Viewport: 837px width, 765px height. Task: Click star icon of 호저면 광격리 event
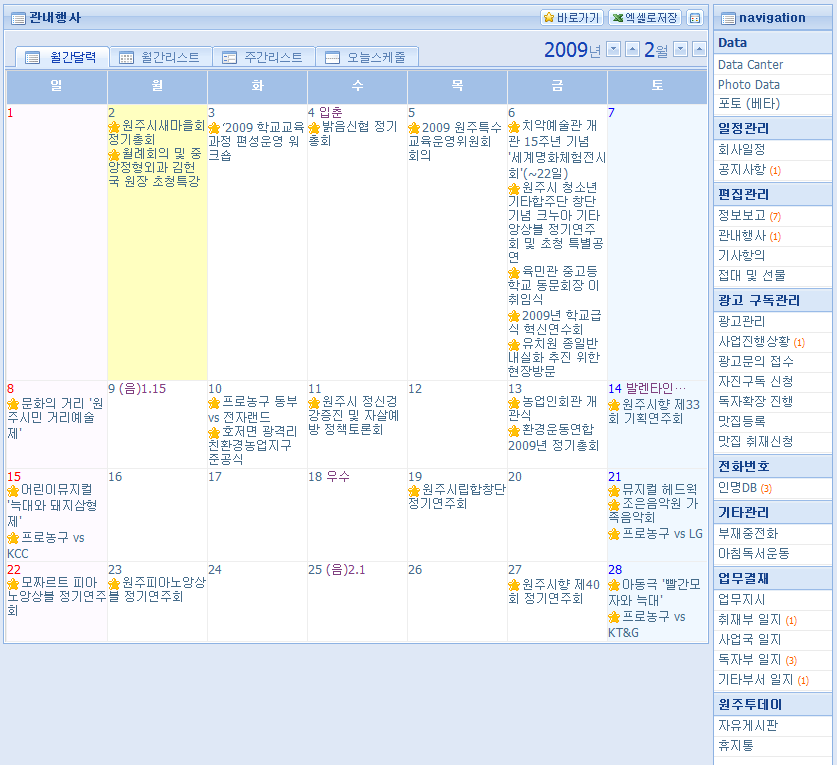214,432
